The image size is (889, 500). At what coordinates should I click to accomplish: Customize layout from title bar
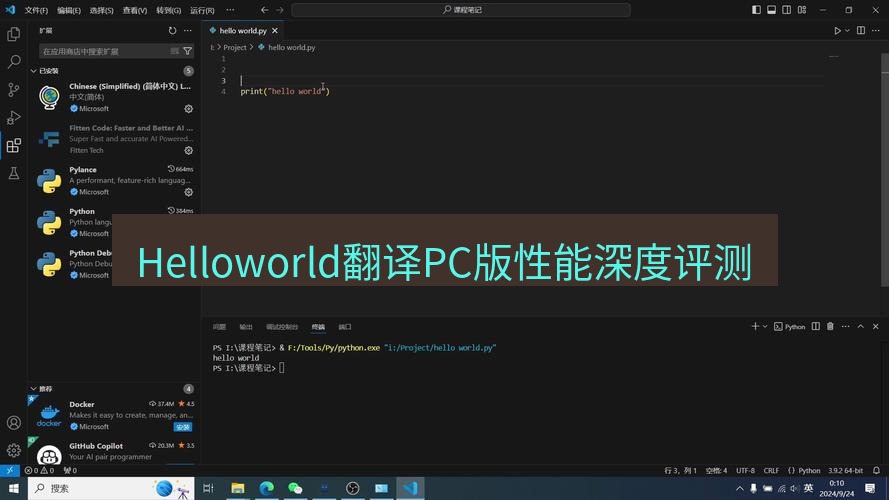pyautogui.click(x=802, y=10)
